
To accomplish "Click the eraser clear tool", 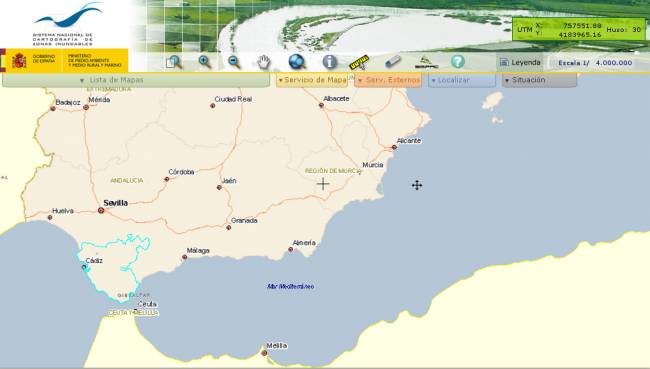I will click(x=393, y=62).
